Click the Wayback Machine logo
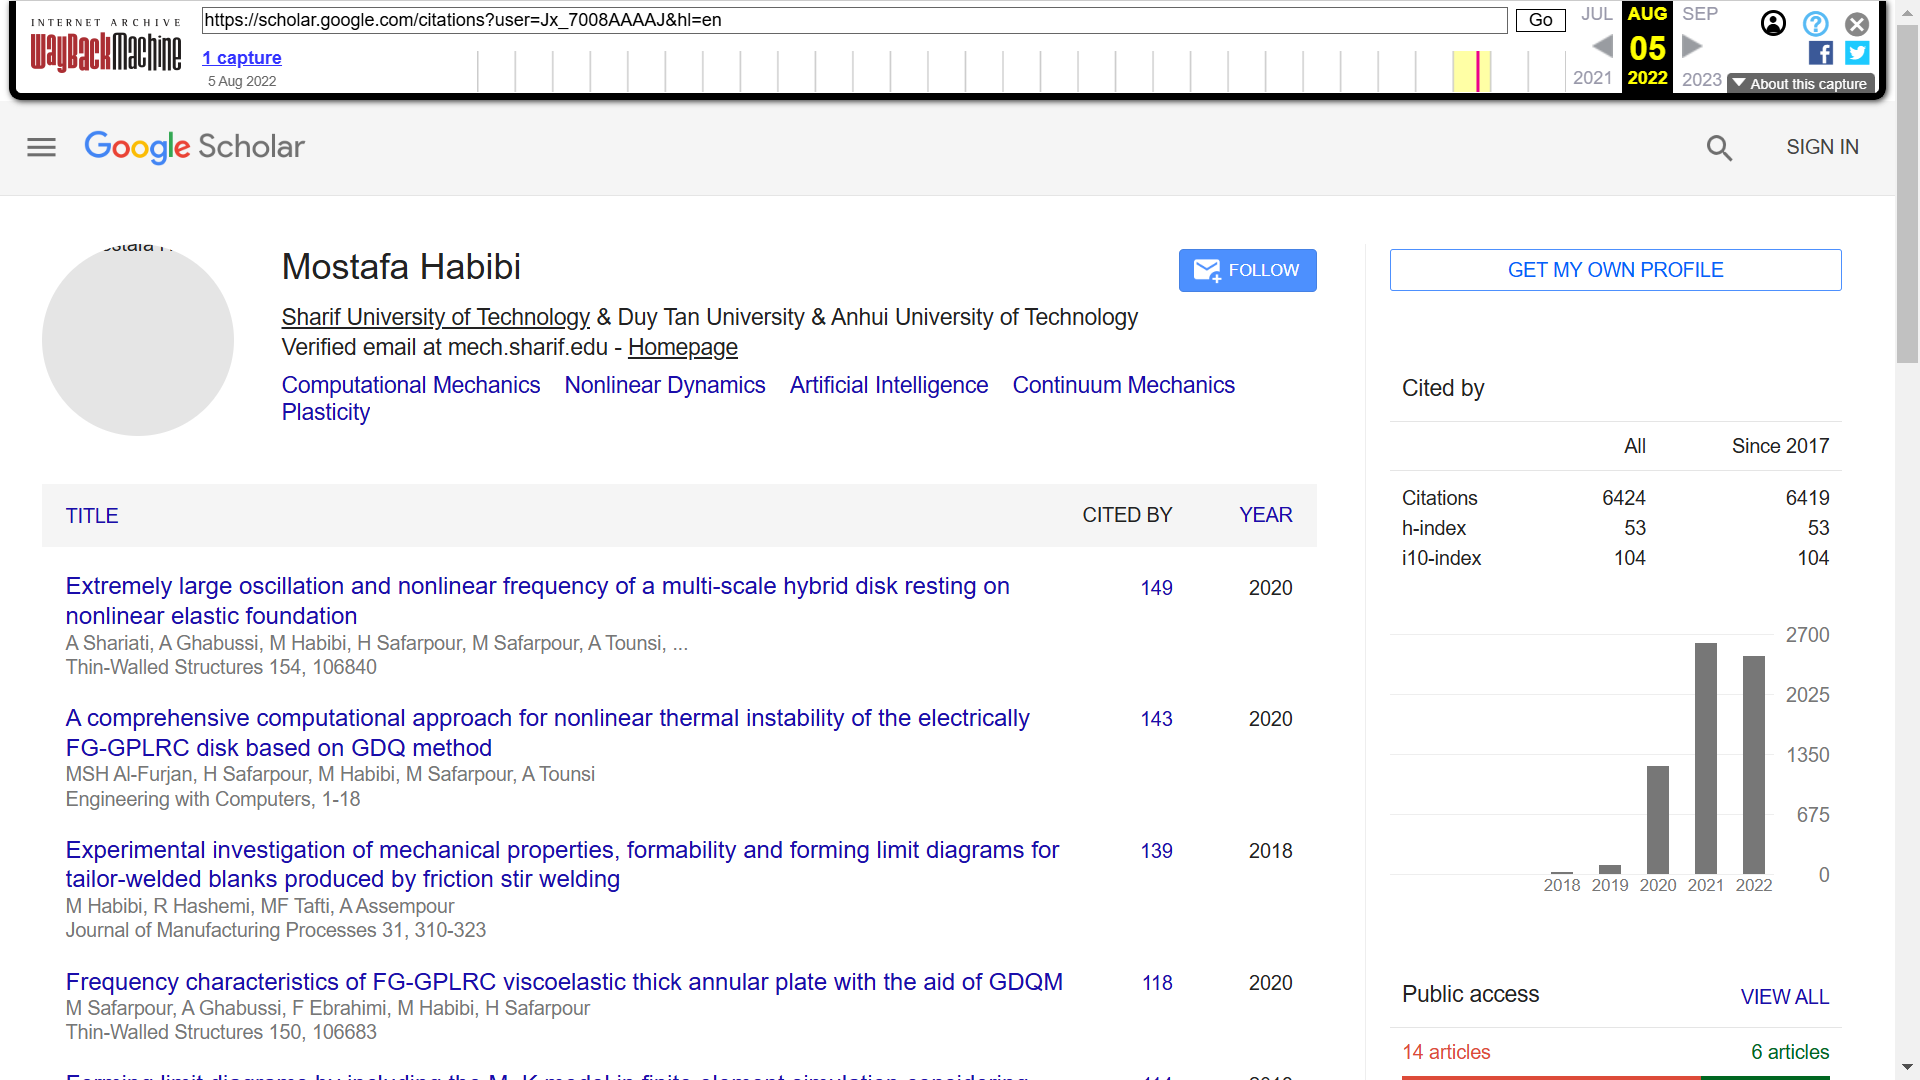Viewport: 1920px width, 1080px height. pyautogui.click(x=106, y=51)
